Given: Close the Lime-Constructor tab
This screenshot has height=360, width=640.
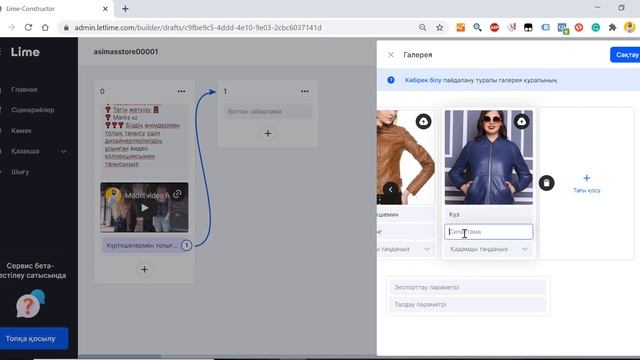Looking at the screenshot, I should tap(105, 9).
